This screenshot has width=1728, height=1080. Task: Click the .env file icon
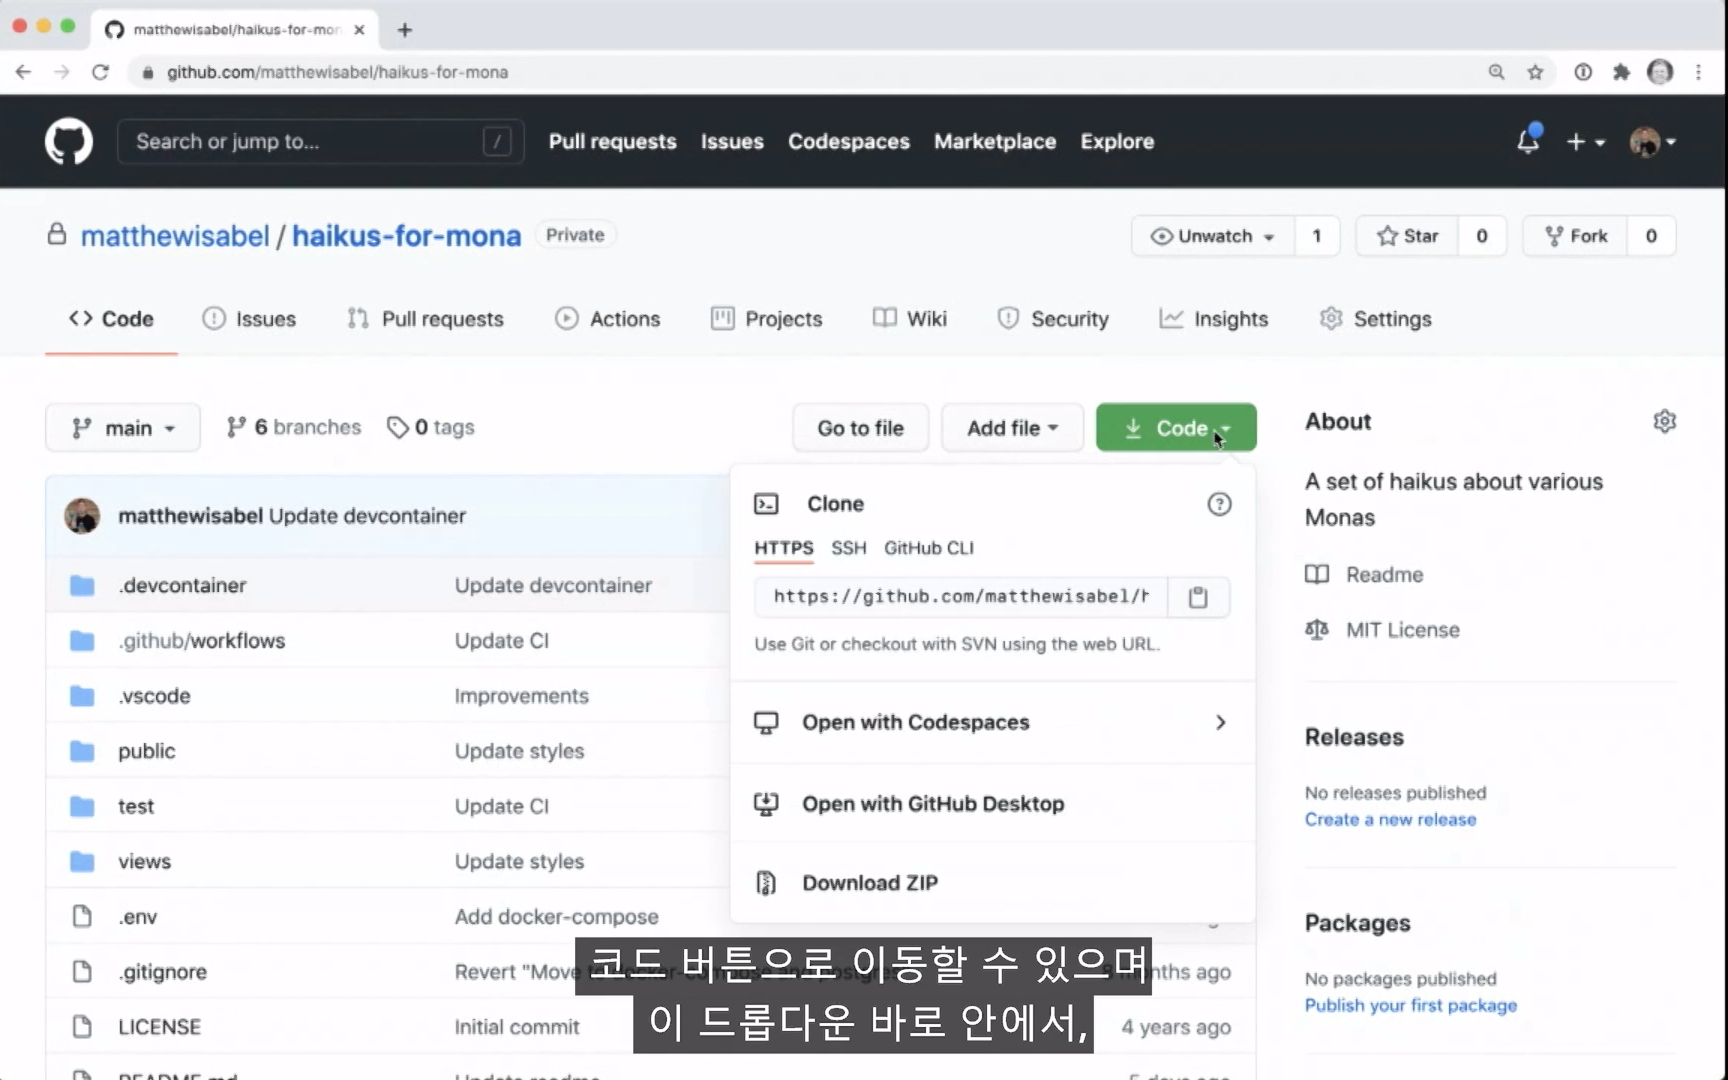[x=82, y=916]
